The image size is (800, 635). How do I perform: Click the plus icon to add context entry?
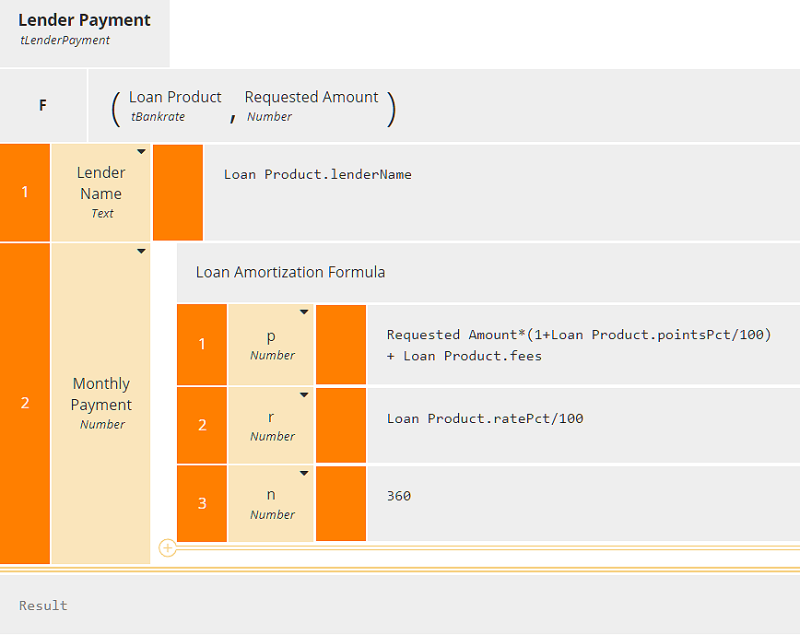[168, 548]
